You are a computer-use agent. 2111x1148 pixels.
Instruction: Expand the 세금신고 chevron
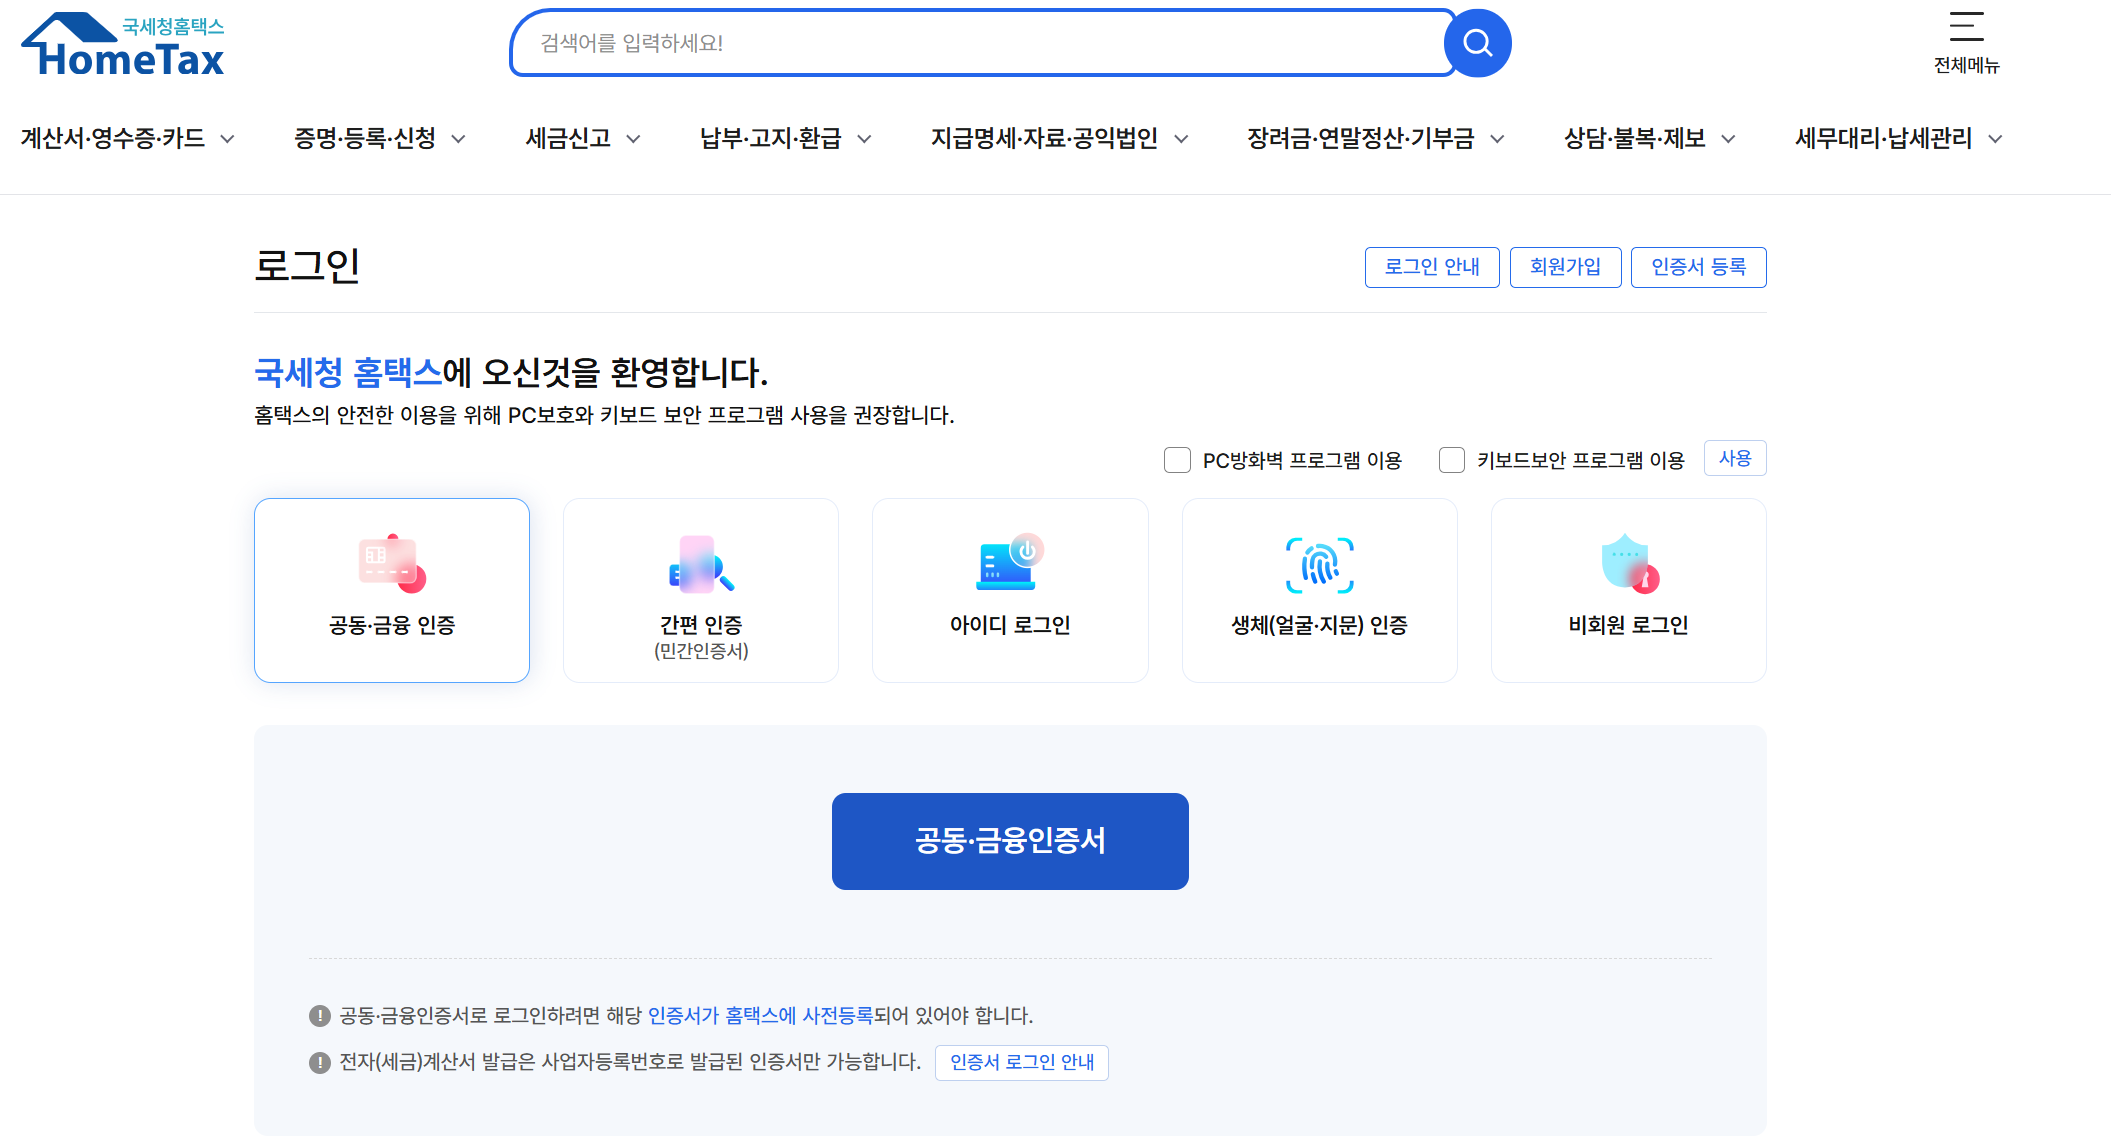634,139
